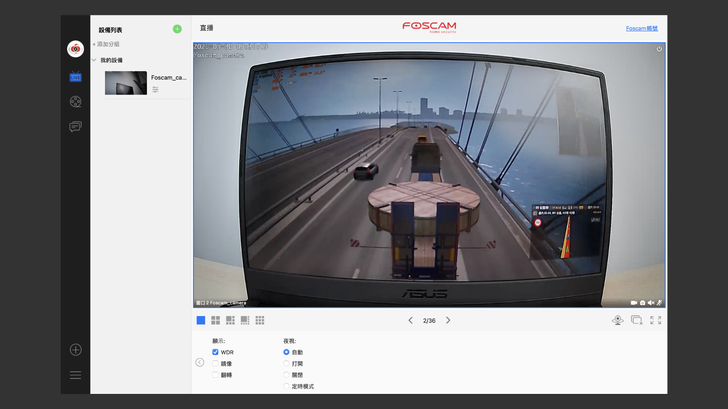Open the messages icon in the sidebar
The height and width of the screenshot is (409, 728).
(x=75, y=127)
